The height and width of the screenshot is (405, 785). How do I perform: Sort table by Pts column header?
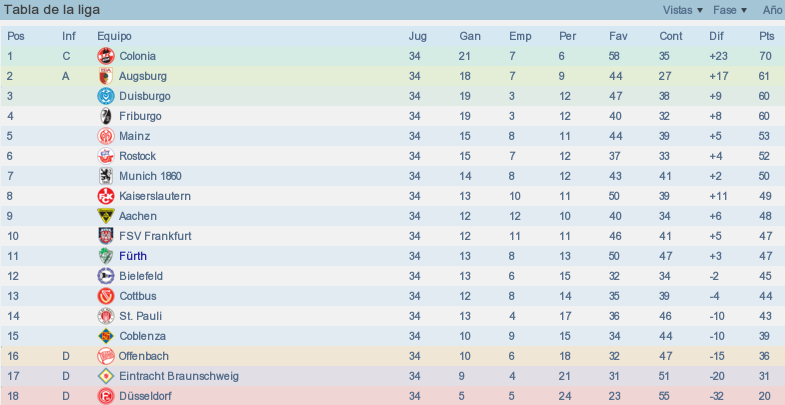click(x=766, y=36)
